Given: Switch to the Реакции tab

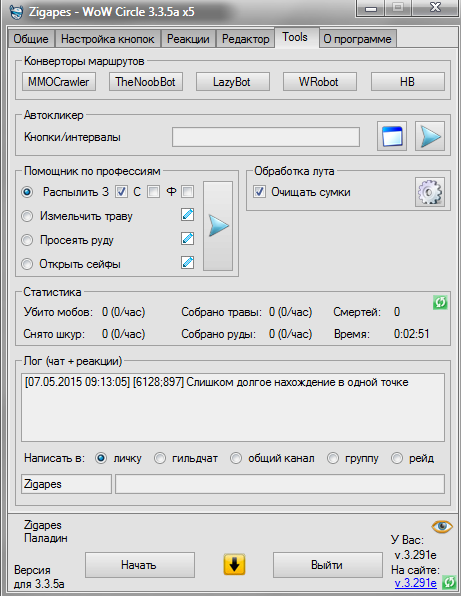Looking at the screenshot, I should click(189, 39).
